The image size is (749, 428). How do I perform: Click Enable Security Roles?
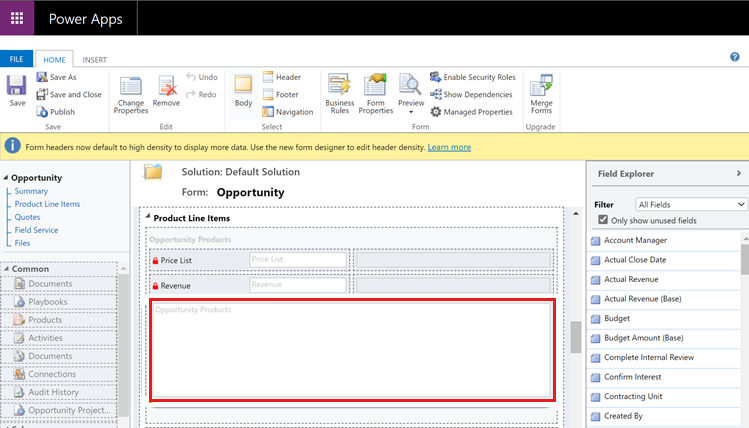tap(472, 77)
